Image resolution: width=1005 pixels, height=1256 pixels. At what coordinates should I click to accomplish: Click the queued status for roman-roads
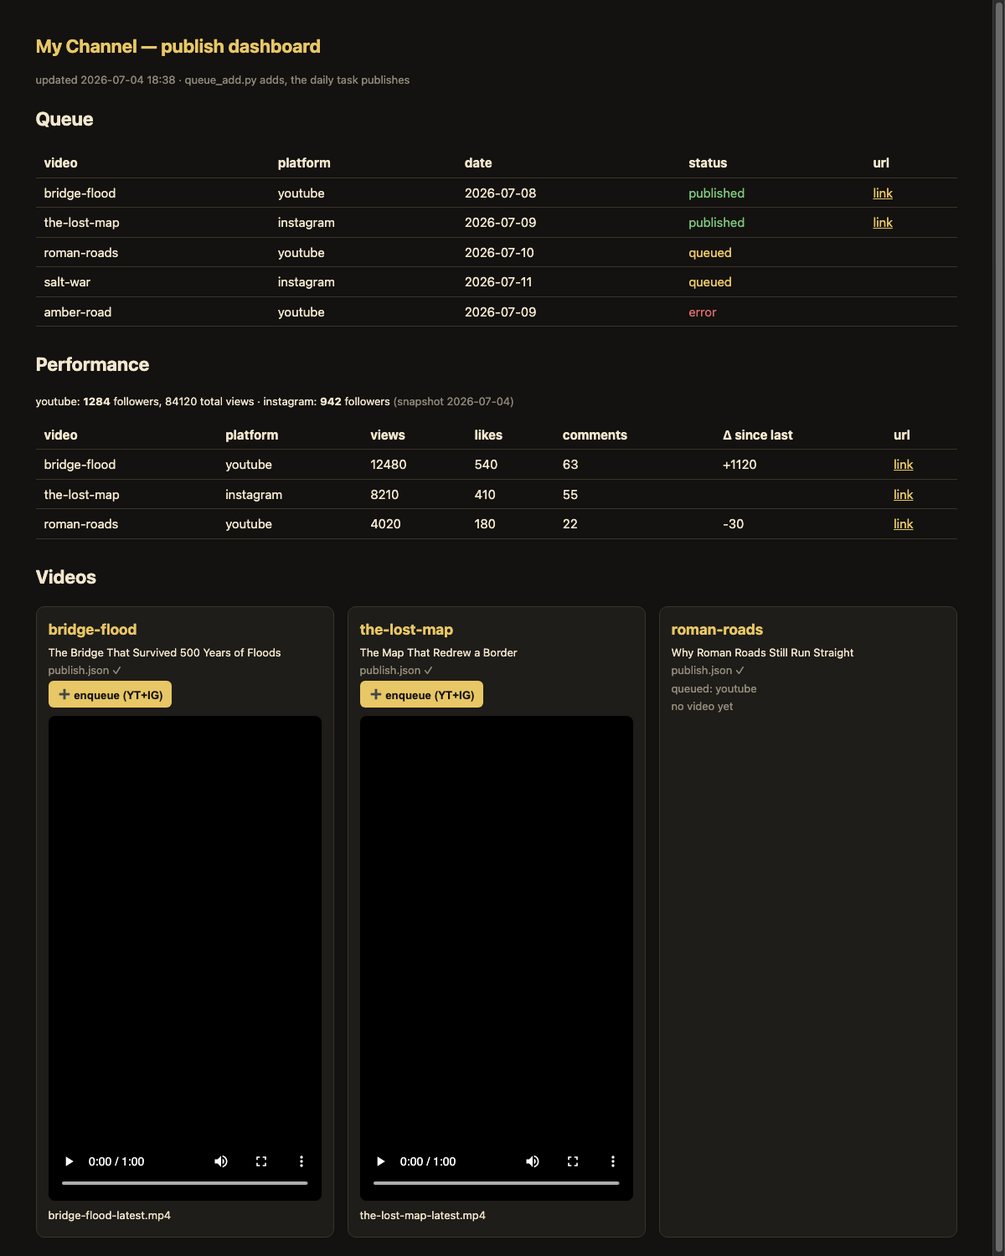pos(710,253)
